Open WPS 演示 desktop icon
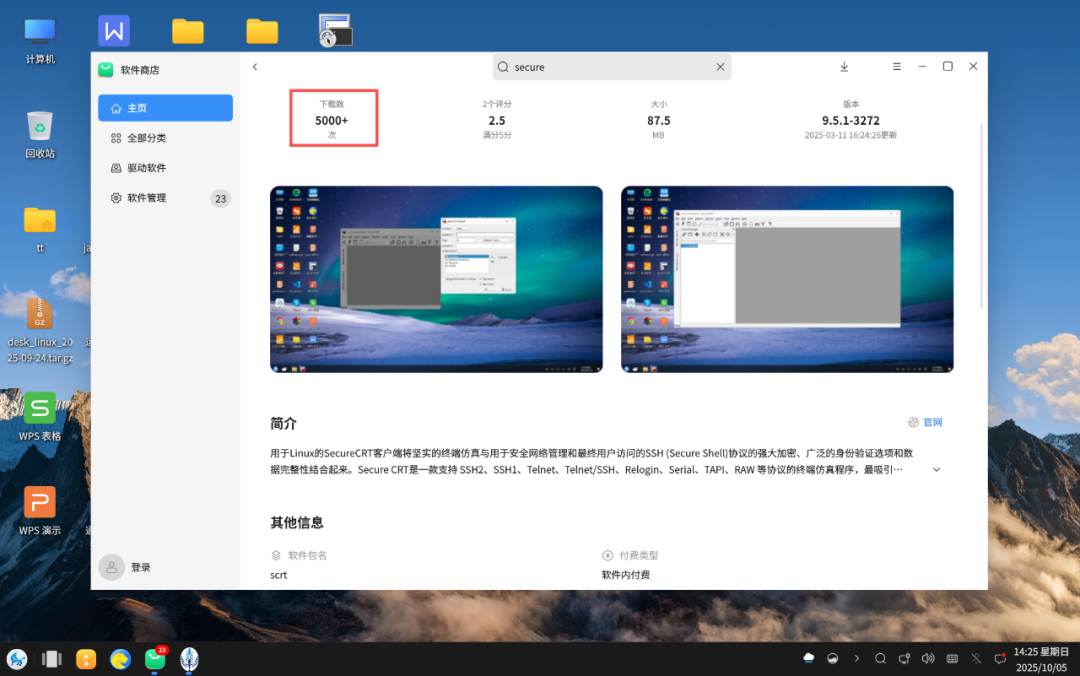The image size is (1080, 676). click(x=40, y=511)
